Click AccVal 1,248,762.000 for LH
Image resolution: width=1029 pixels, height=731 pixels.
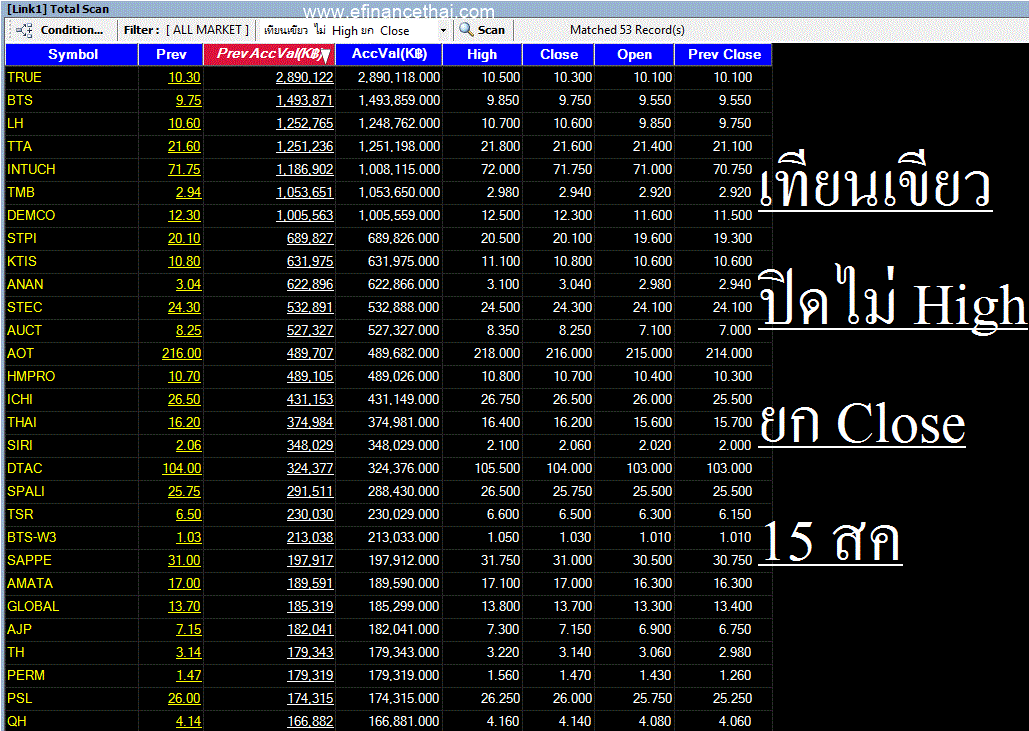coord(399,123)
